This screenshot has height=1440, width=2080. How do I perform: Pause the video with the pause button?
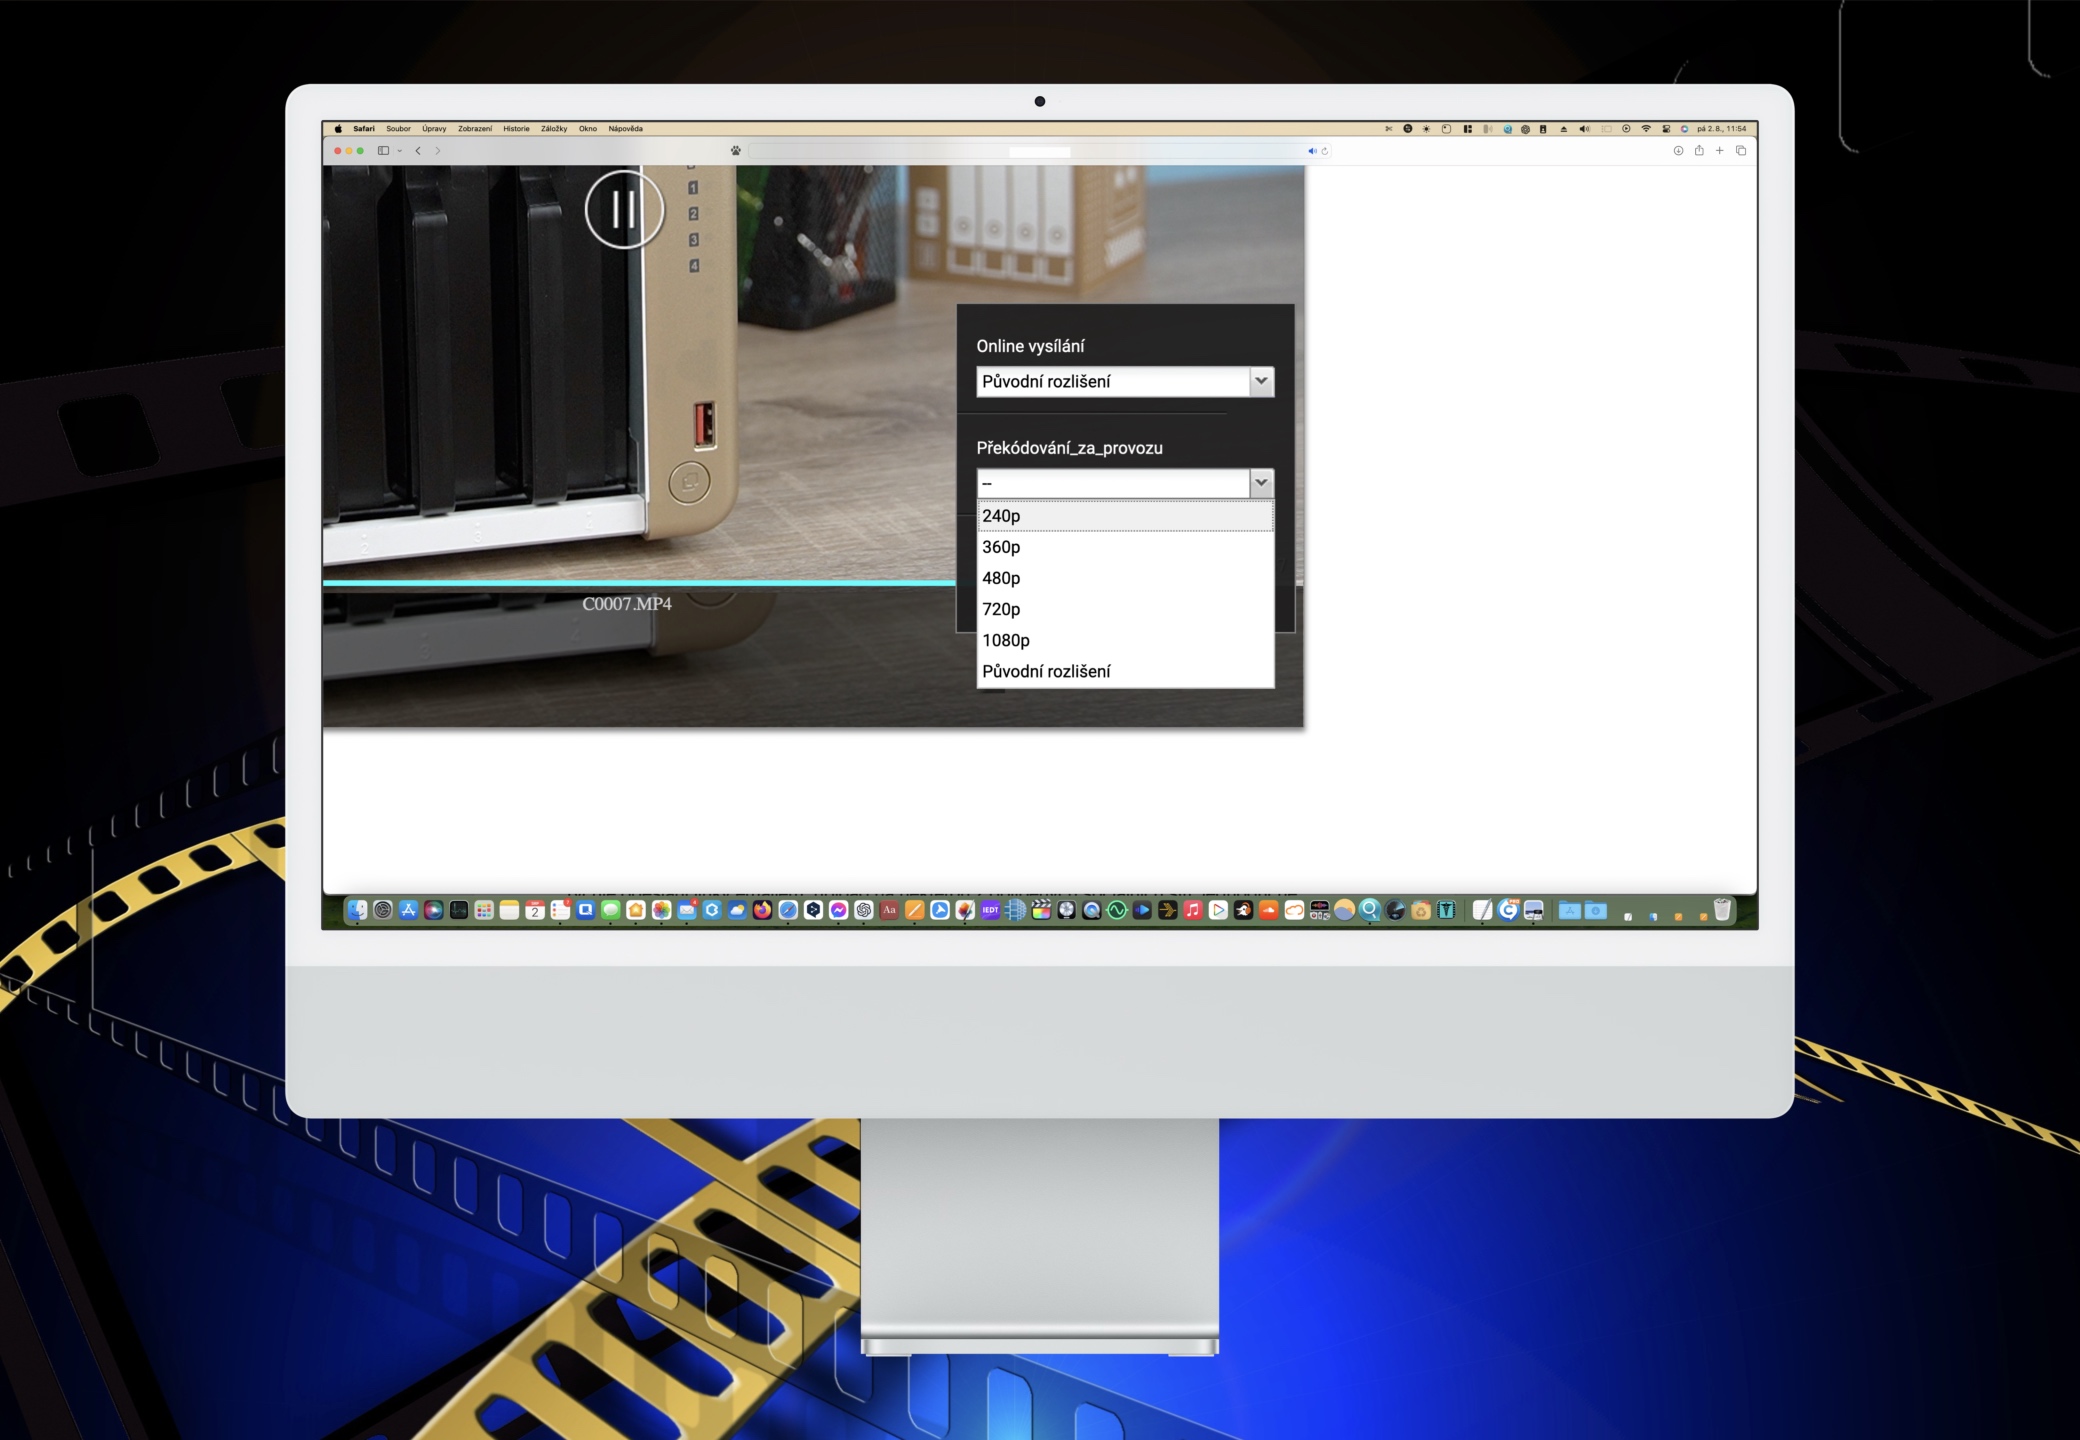point(624,210)
